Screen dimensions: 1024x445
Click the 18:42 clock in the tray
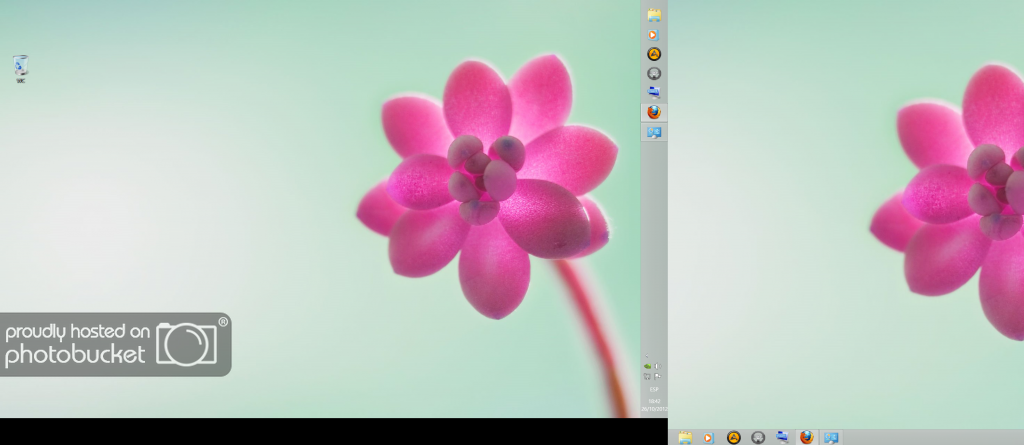(654, 401)
